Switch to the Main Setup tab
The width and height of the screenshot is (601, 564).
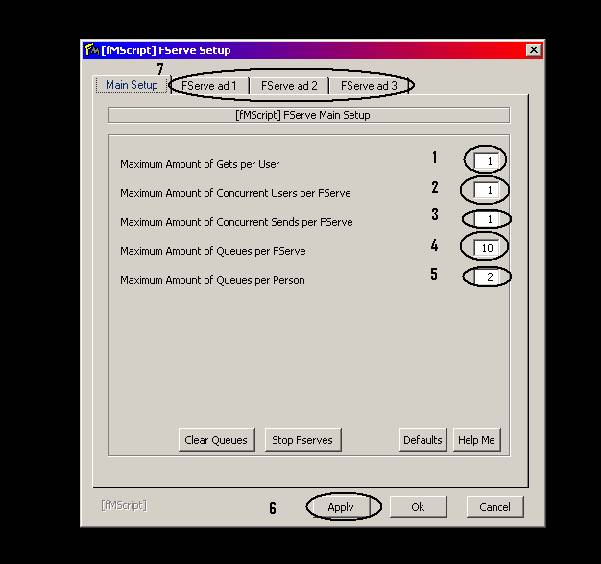[x=131, y=85]
